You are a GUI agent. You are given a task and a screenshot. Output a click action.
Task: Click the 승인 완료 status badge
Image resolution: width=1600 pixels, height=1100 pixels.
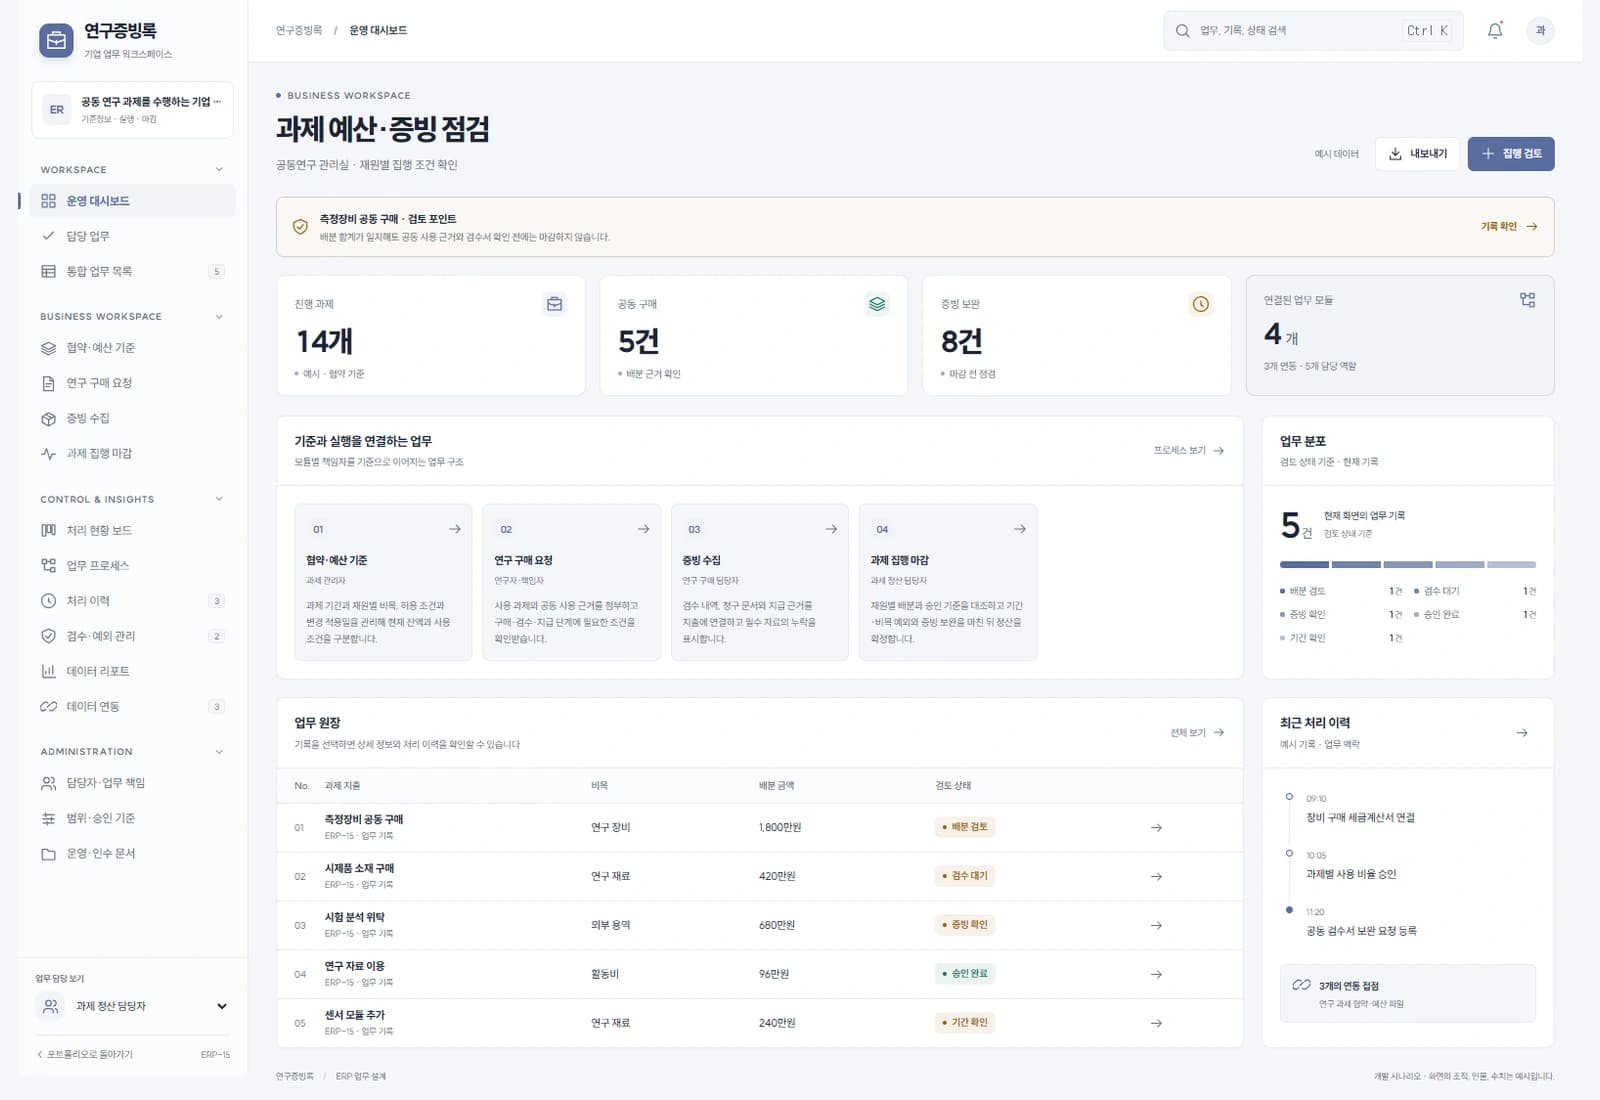point(964,974)
